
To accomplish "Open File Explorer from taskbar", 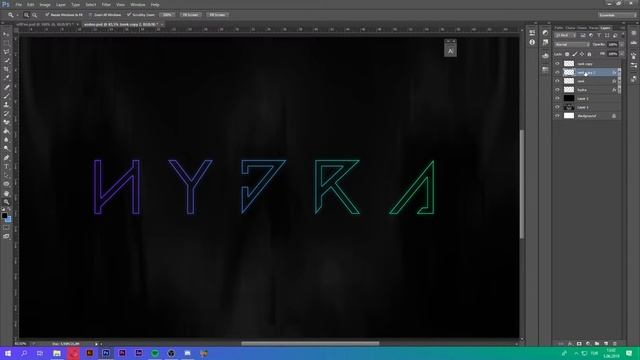I will pyautogui.click(x=57, y=353).
